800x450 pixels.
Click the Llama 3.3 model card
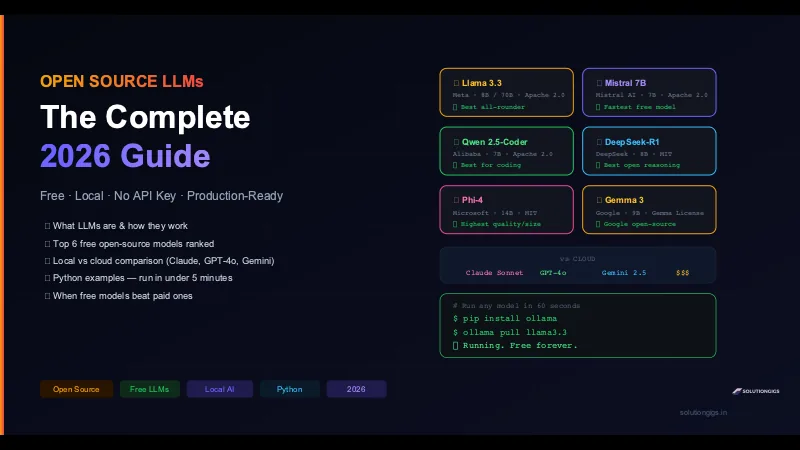point(506,92)
